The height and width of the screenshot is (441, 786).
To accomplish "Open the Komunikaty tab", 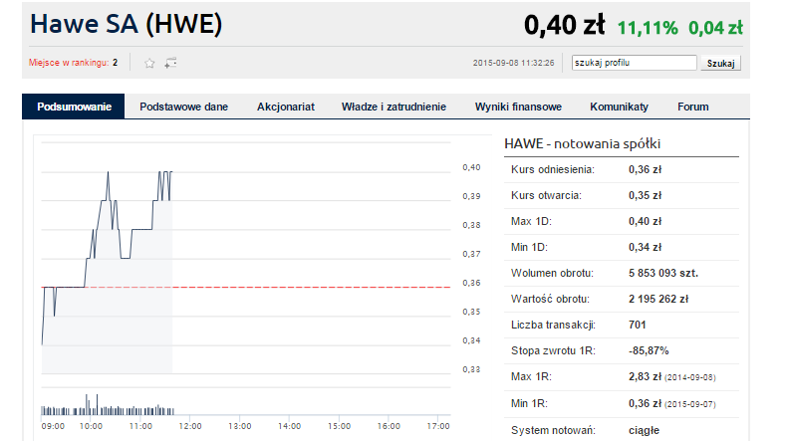I will pos(619,107).
